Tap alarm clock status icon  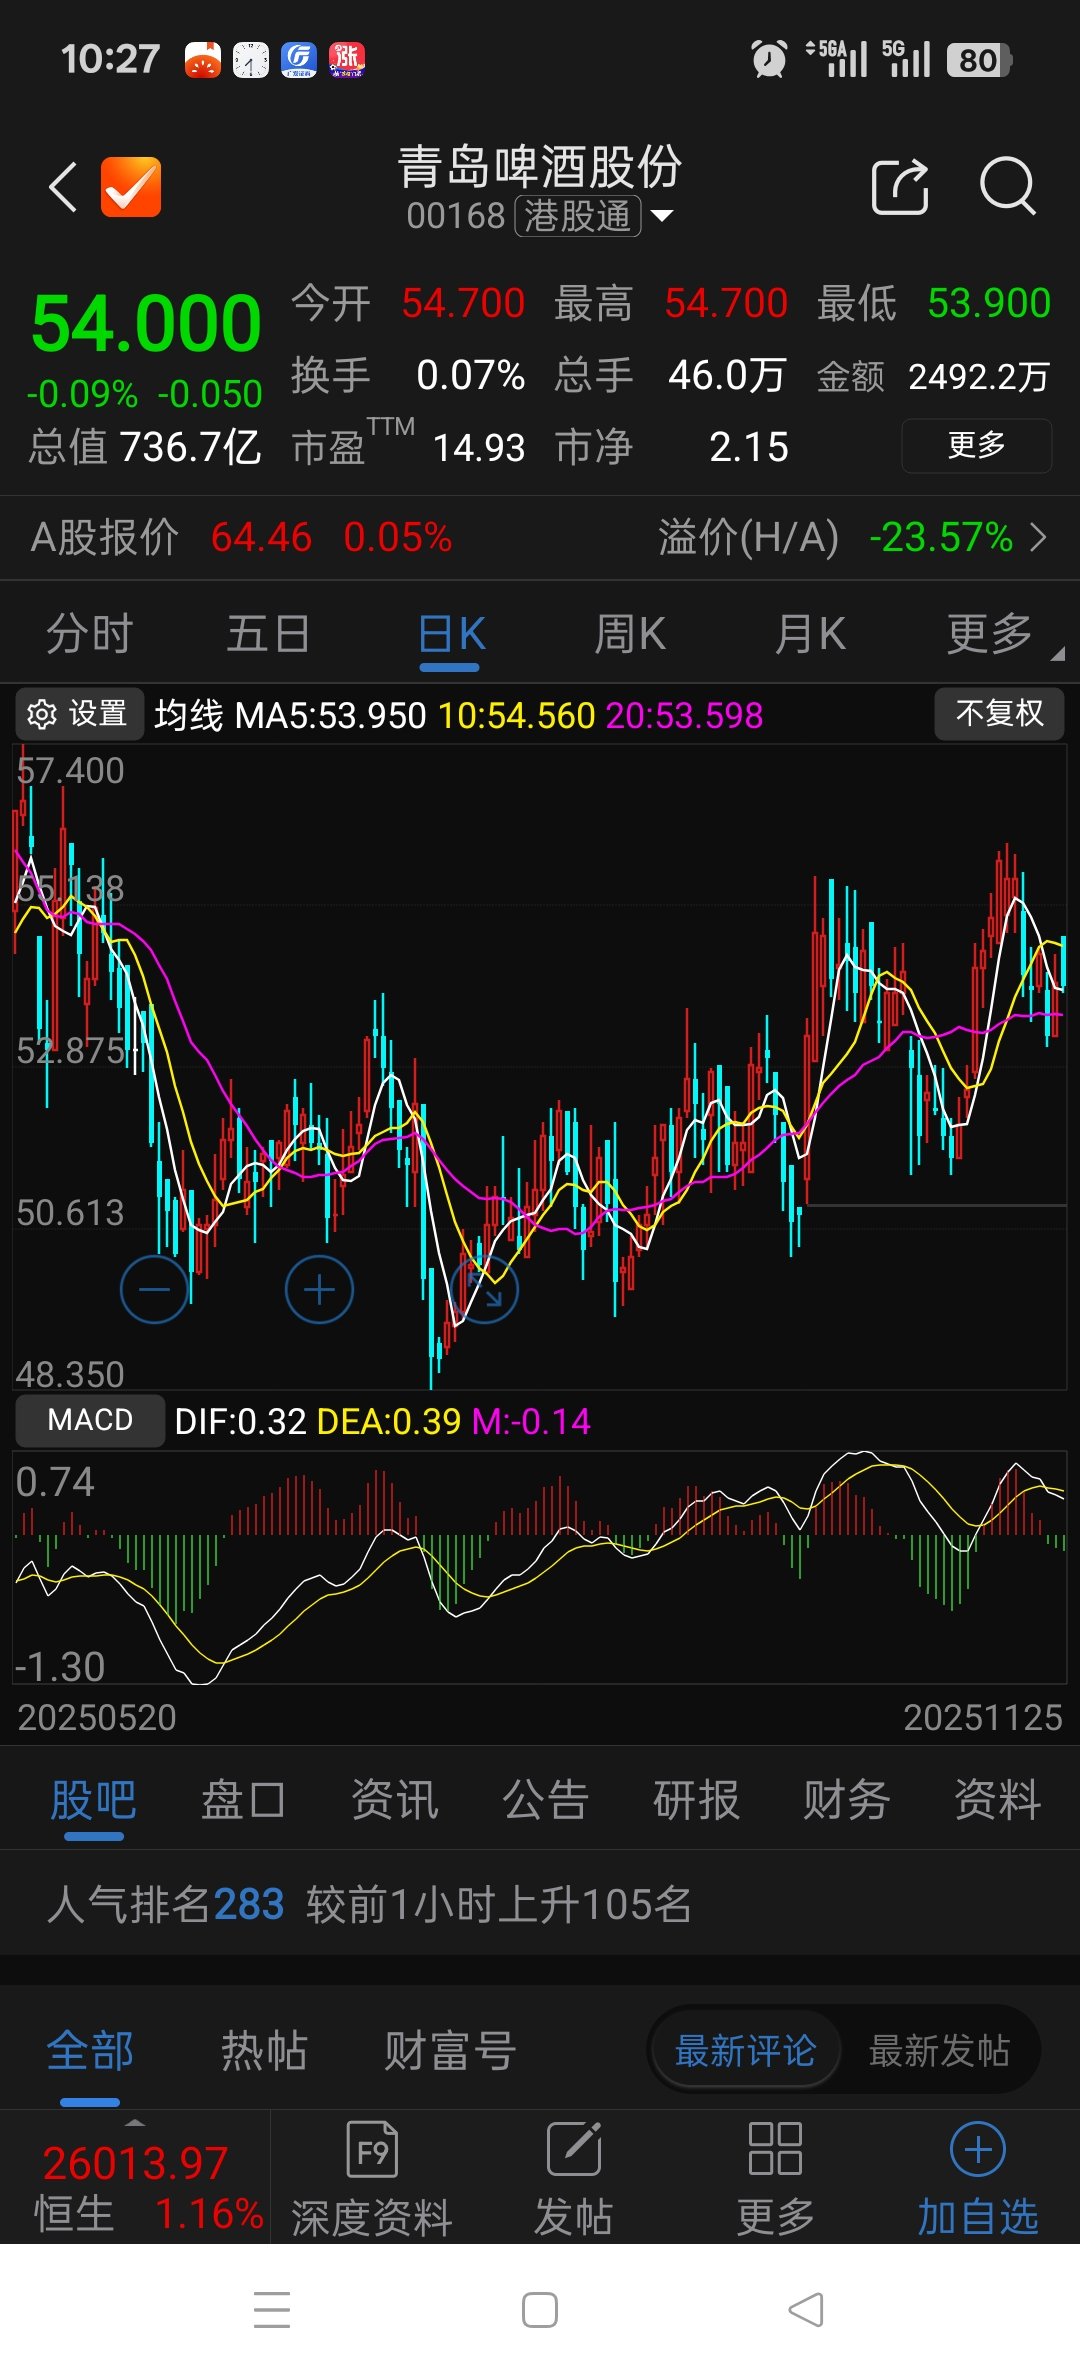coord(769,59)
